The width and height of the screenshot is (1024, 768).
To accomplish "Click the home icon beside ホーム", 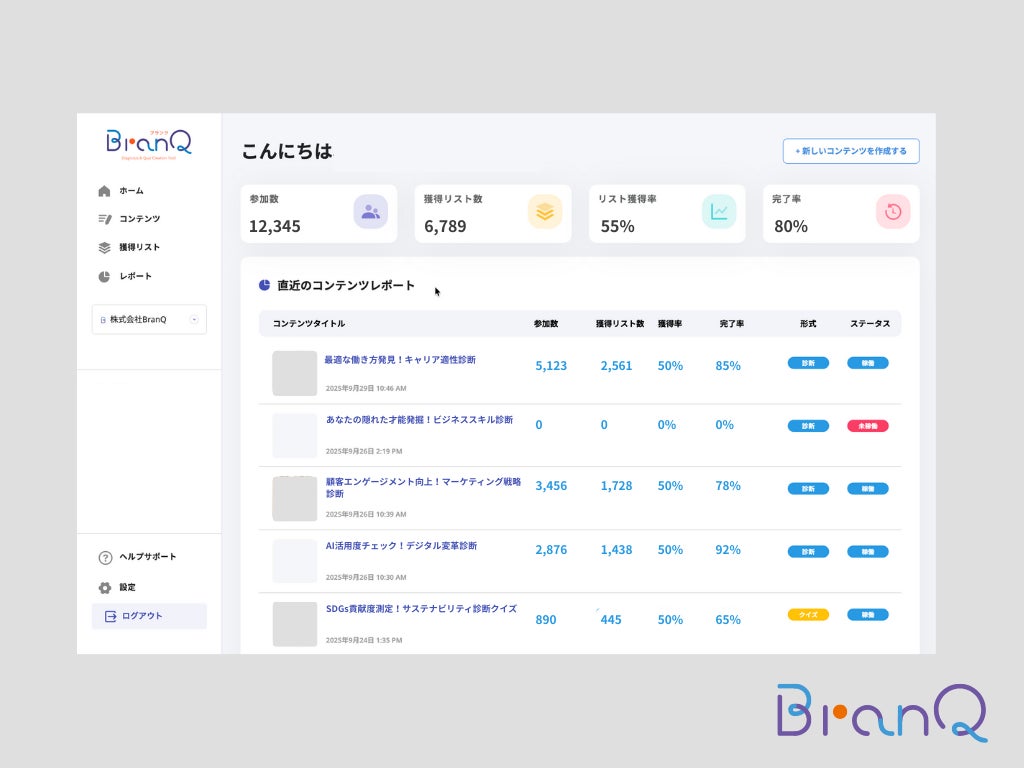I will (x=104, y=191).
